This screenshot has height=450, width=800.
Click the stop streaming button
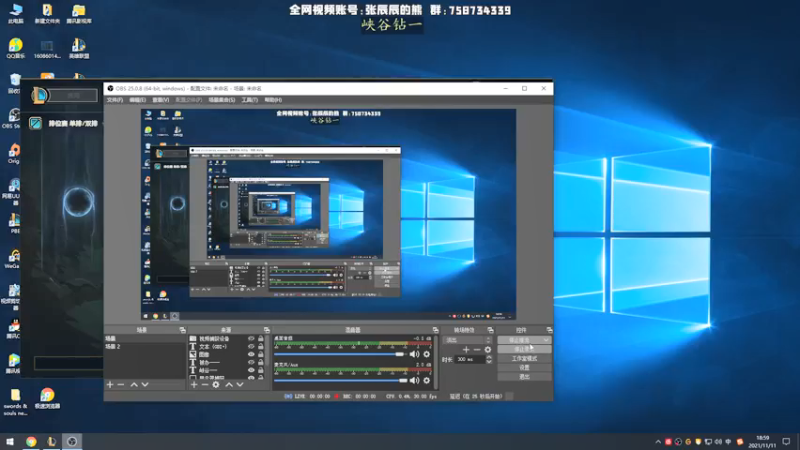pyautogui.click(x=519, y=340)
